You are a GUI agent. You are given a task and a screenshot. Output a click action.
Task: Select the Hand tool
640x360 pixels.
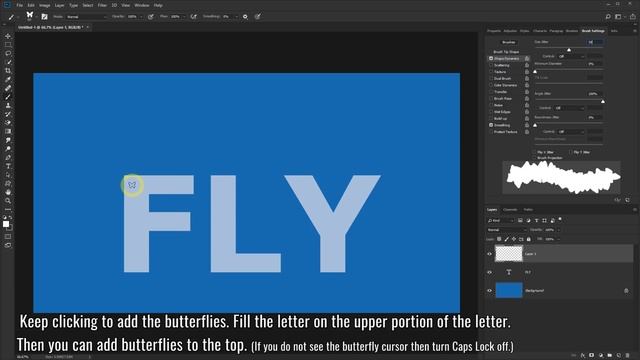(x=8, y=192)
